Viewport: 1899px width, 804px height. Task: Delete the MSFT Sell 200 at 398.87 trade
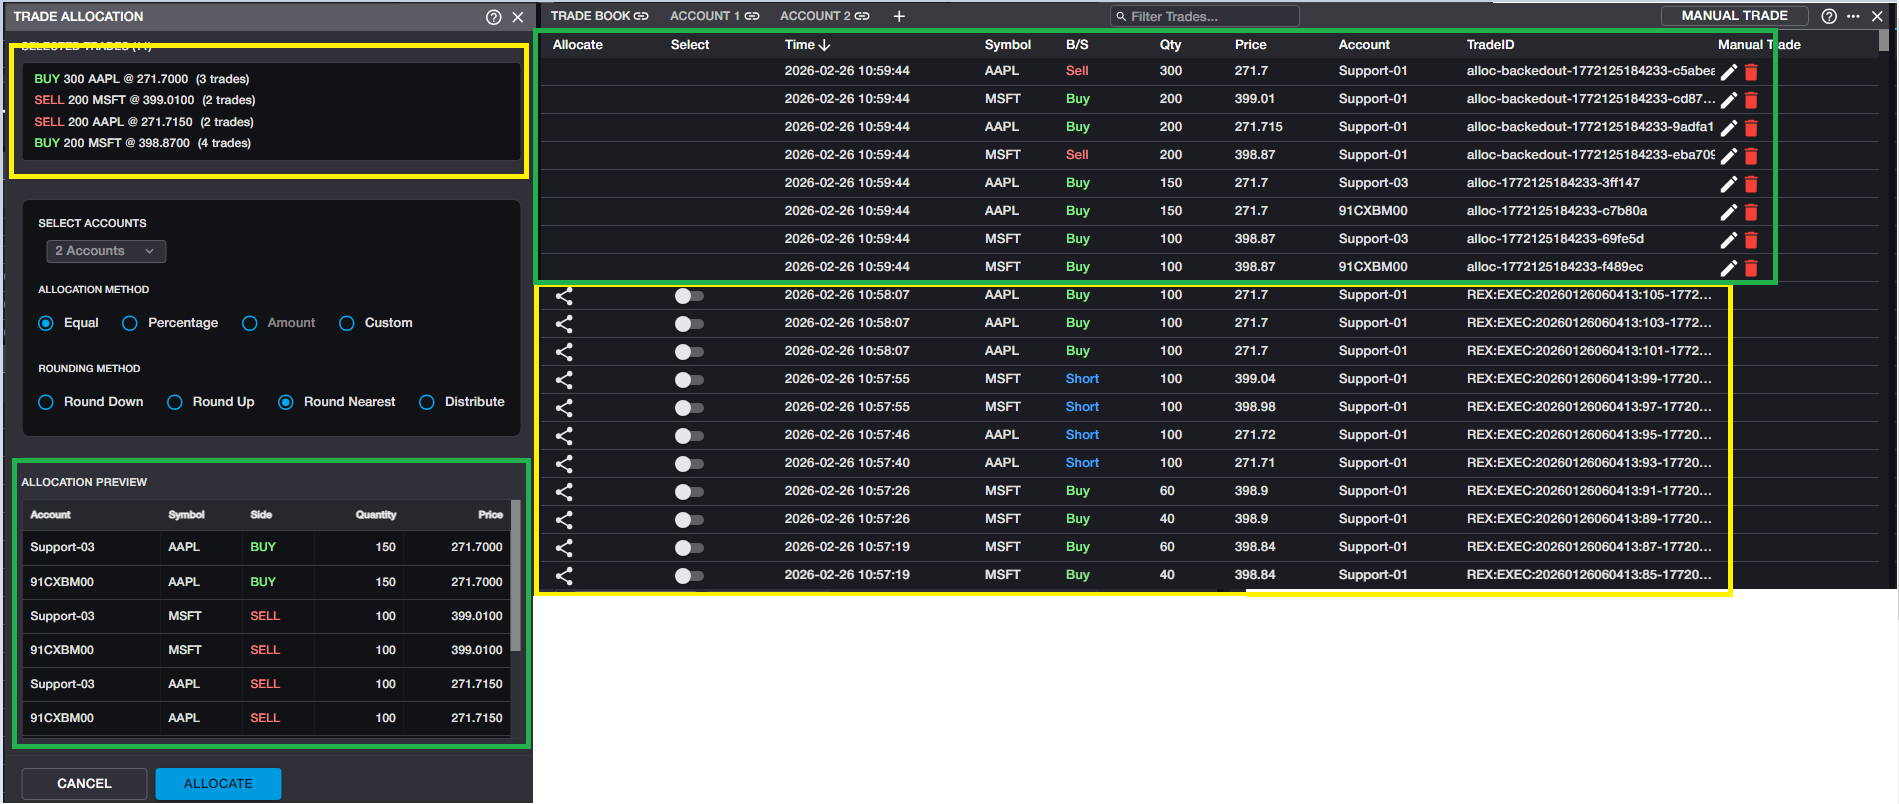click(1751, 156)
